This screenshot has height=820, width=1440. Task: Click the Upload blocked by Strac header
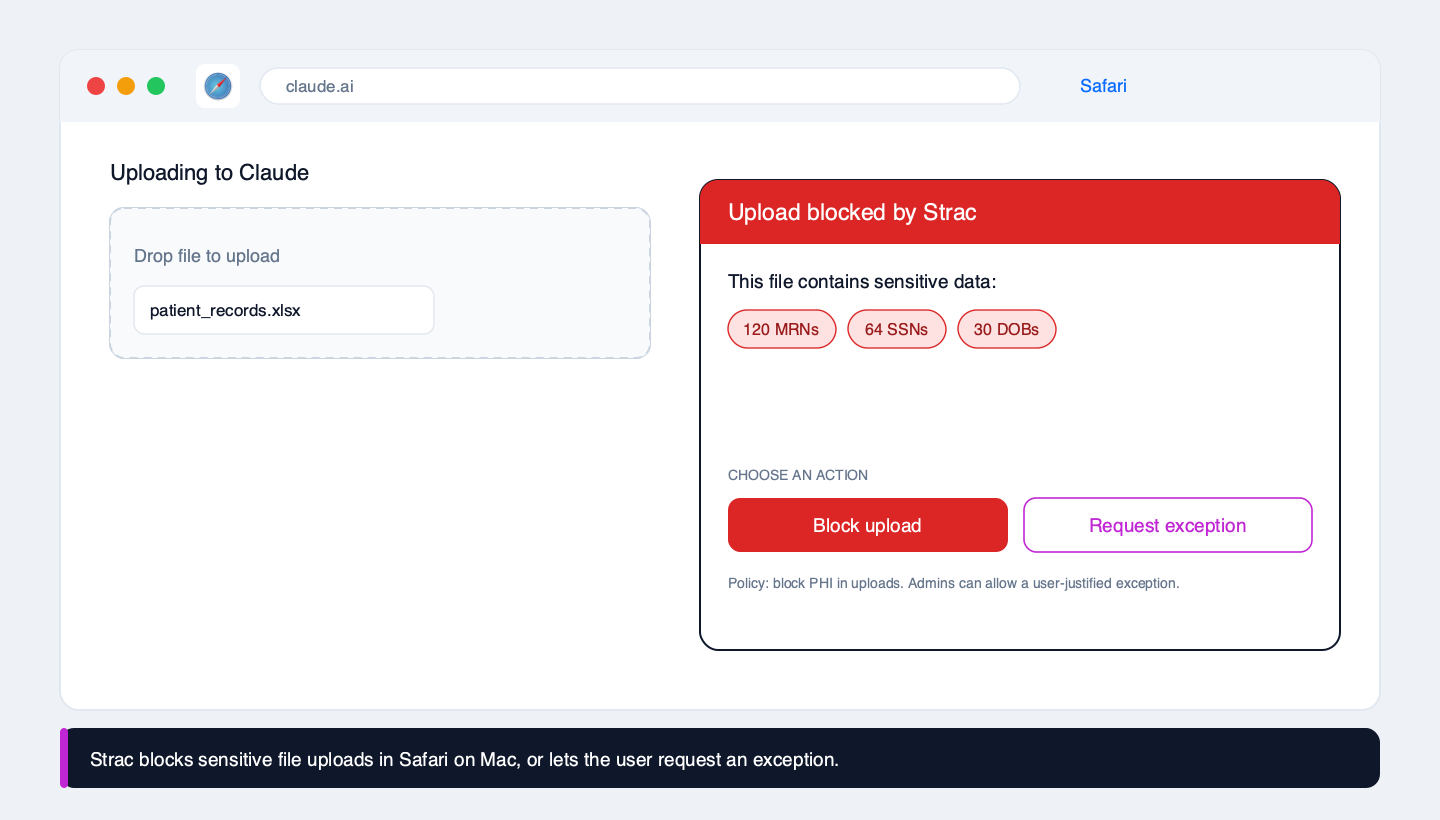pyautogui.click(x=1019, y=212)
